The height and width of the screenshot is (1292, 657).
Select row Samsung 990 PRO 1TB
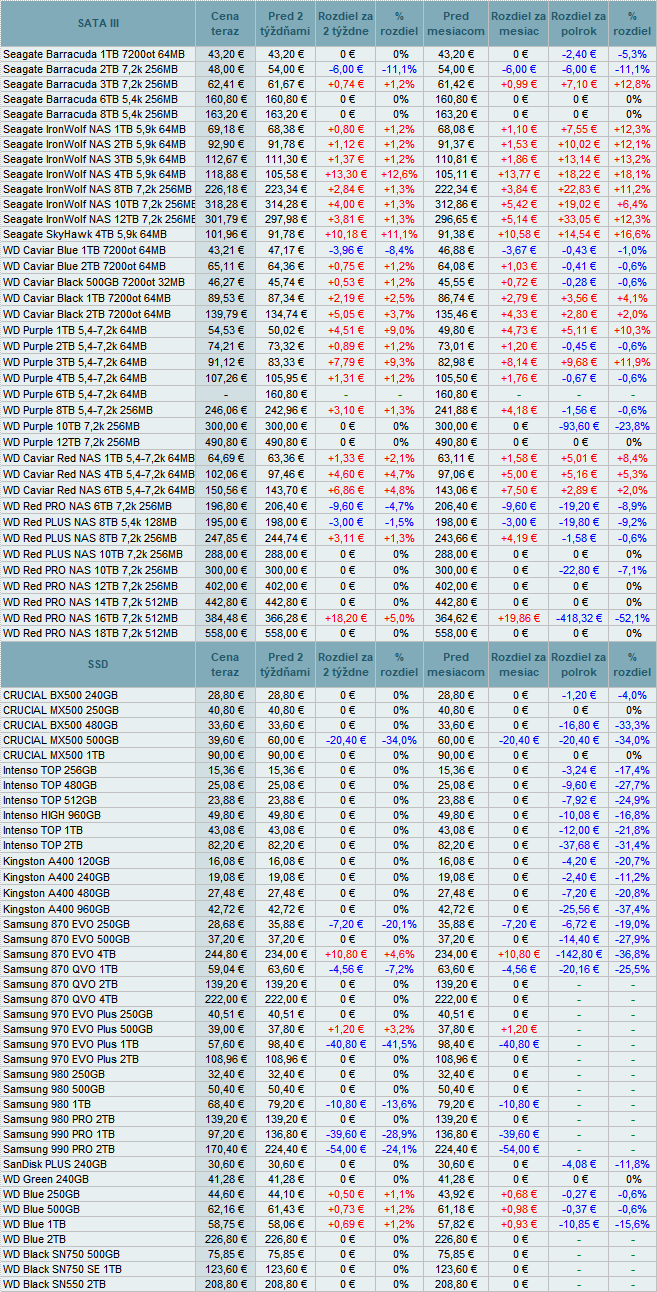click(x=328, y=1135)
